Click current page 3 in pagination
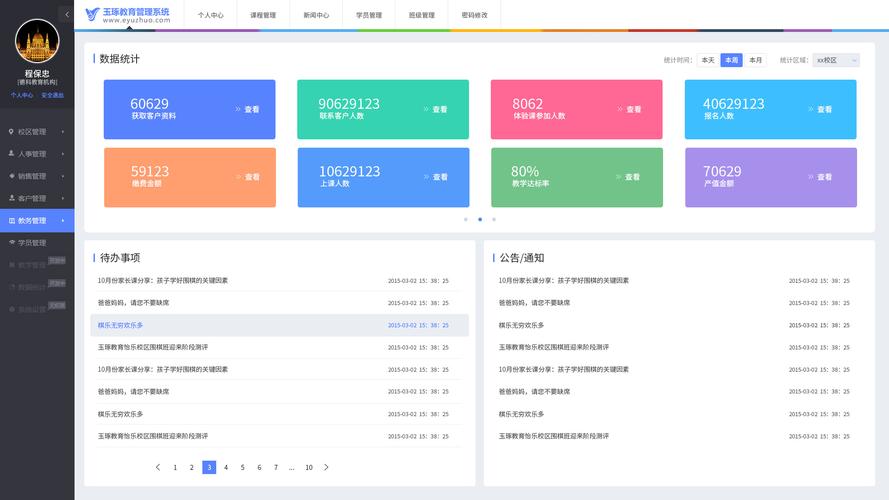This screenshot has width=889, height=500. pyautogui.click(x=209, y=467)
